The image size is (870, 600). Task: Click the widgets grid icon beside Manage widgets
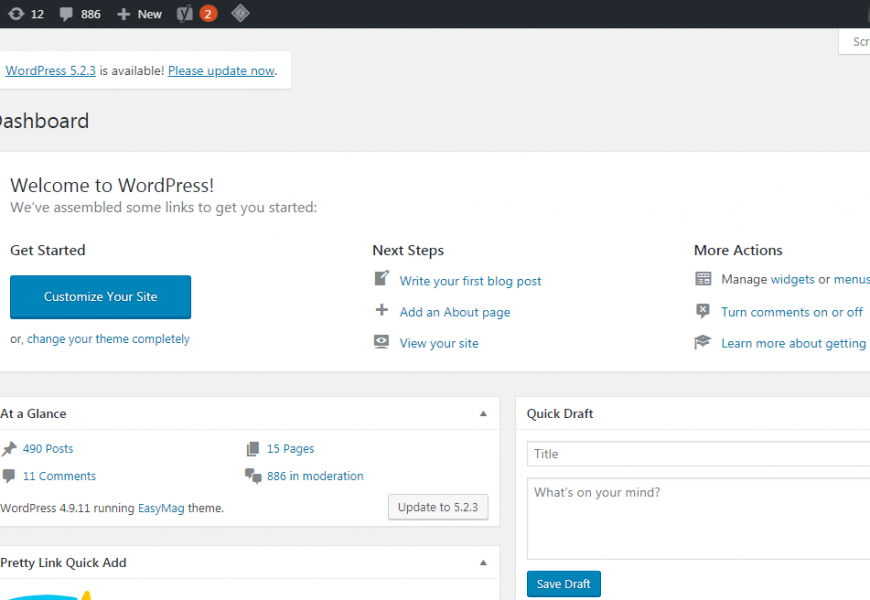coord(703,279)
